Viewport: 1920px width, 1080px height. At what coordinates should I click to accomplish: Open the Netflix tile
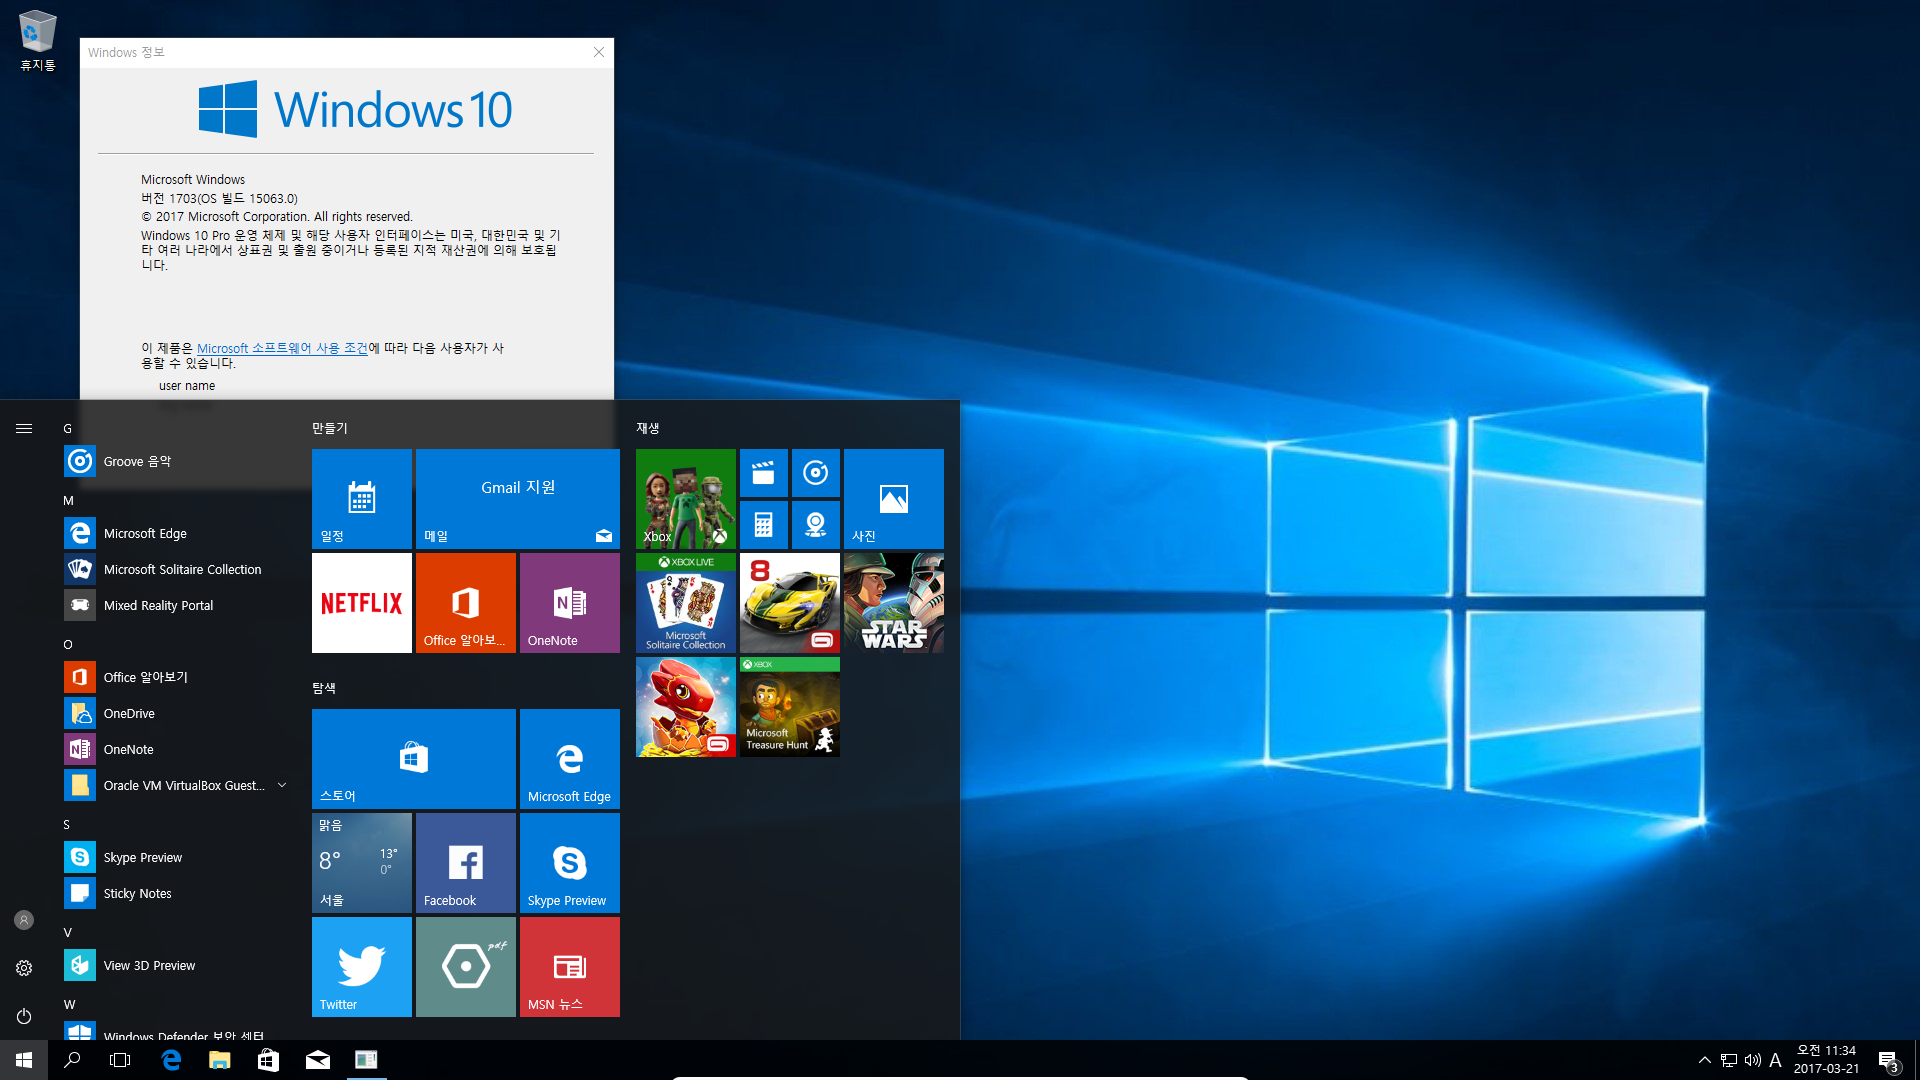pos(362,603)
